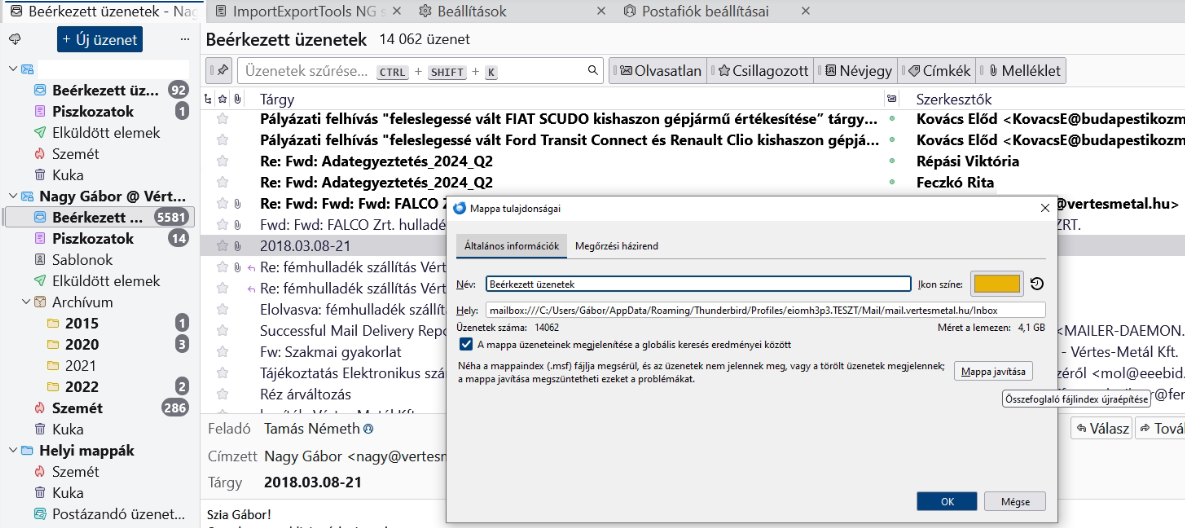Open the yellow Ikon színe swatch
Image resolution: width=1185 pixels, height=528 pixels.
[995, 284]
